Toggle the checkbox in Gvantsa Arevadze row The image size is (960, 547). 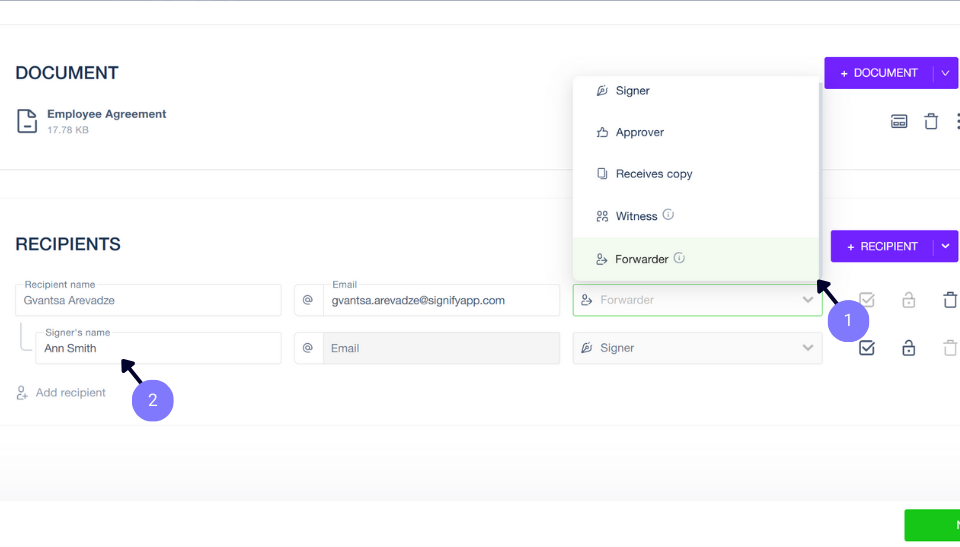coord(866,300)
